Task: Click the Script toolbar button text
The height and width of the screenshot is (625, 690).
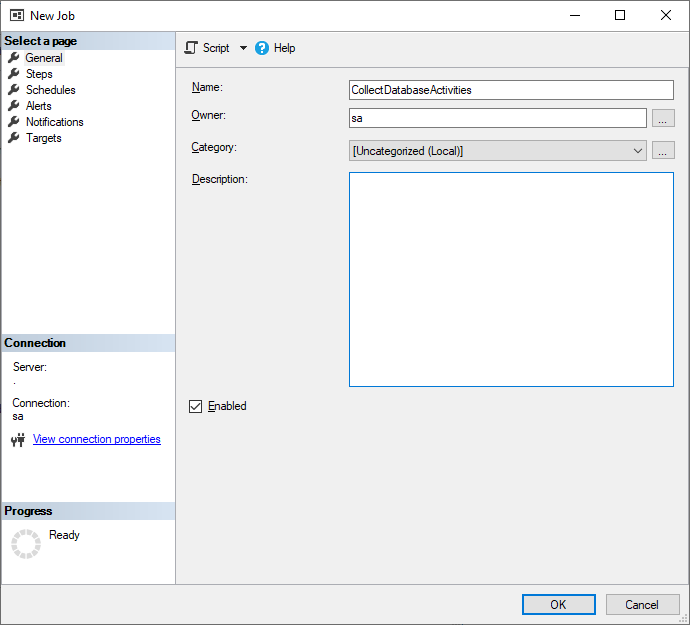Action: coord(216,48)
